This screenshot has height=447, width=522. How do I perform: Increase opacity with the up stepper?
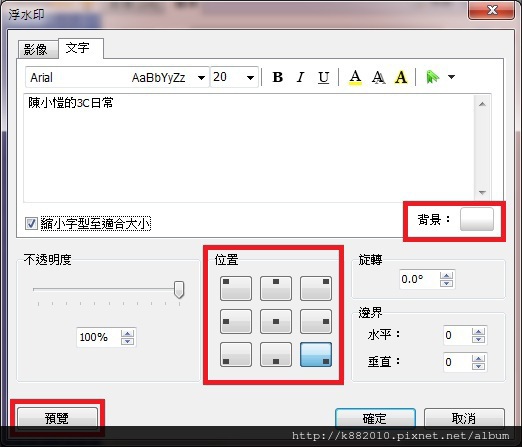(127, 333)
